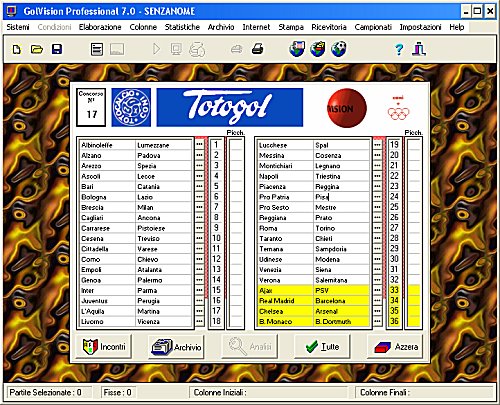Click the soccer ball globe icon
500x405 pixels.
tap(338, 49)
